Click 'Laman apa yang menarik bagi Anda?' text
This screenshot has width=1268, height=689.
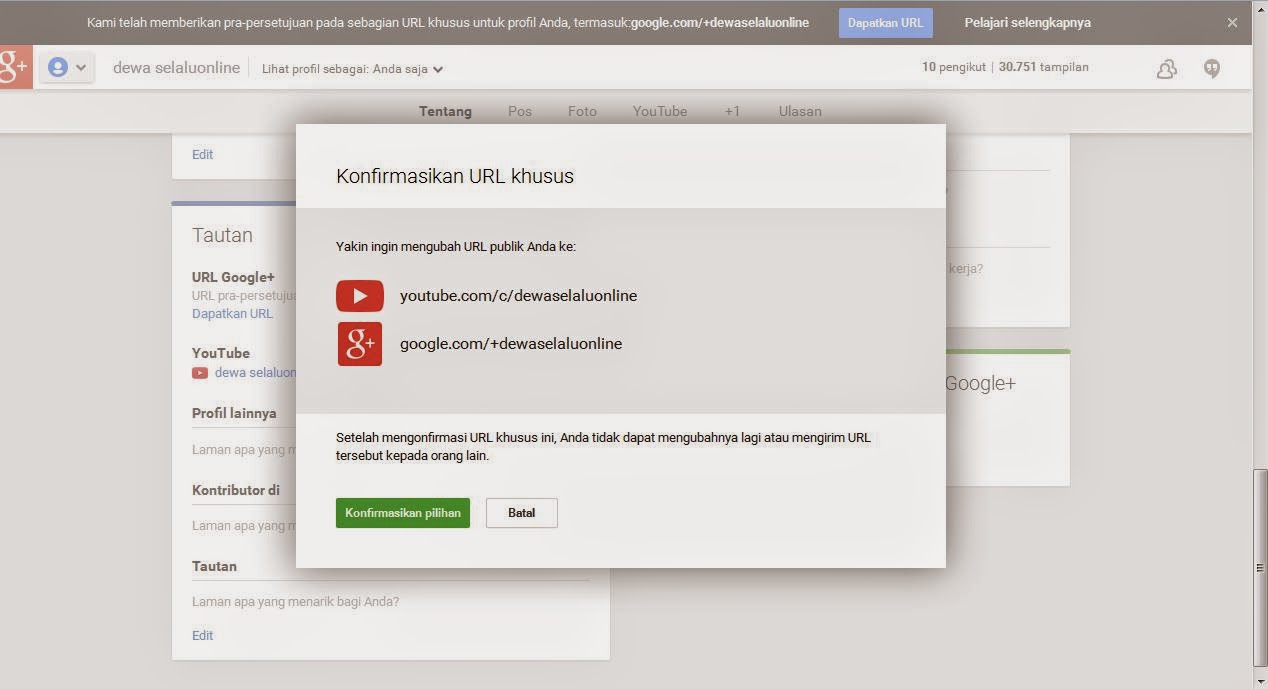296,602
